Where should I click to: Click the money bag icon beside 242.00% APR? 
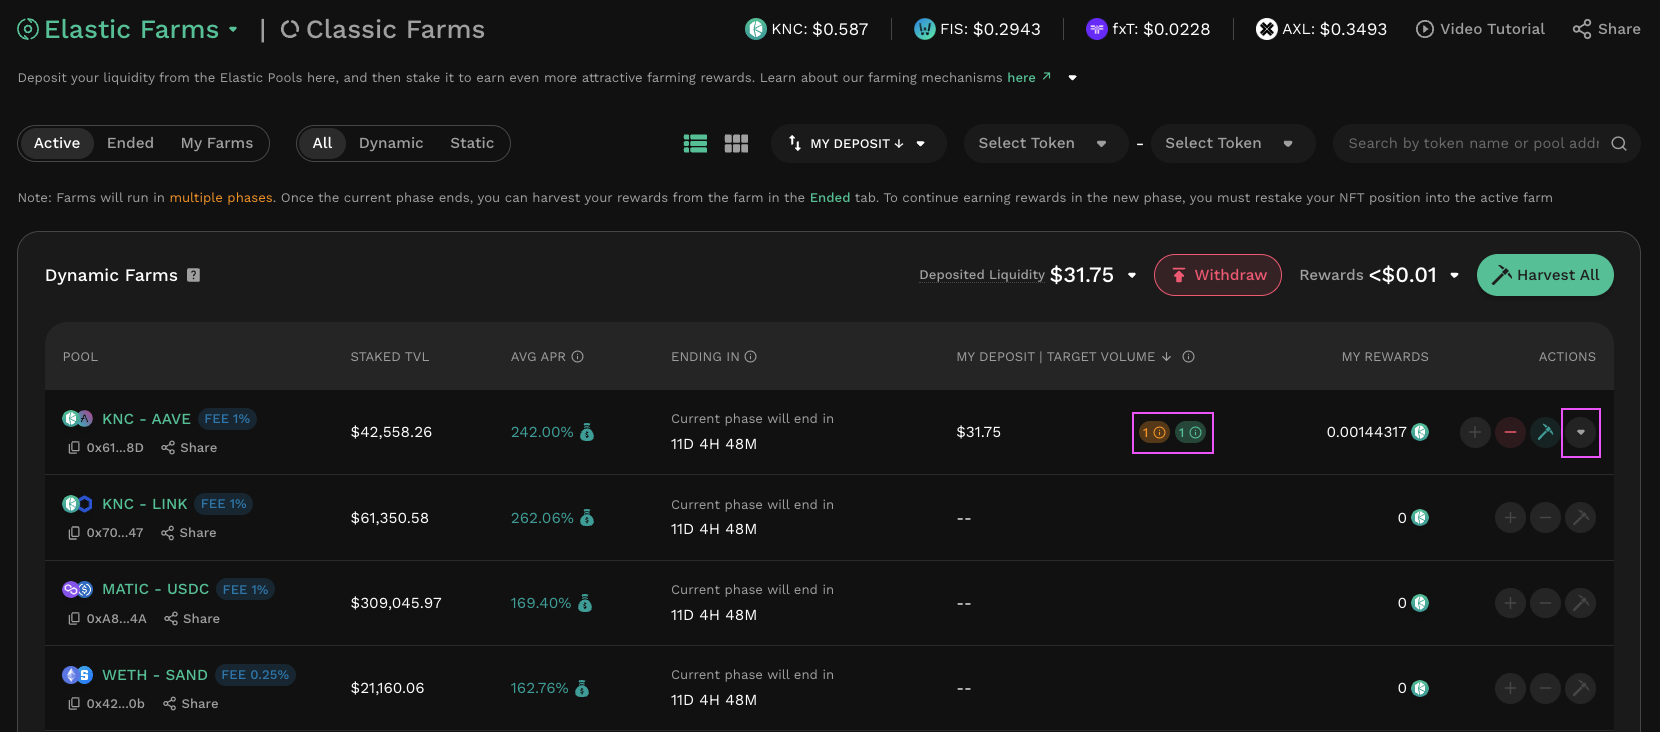click(587, 432)
